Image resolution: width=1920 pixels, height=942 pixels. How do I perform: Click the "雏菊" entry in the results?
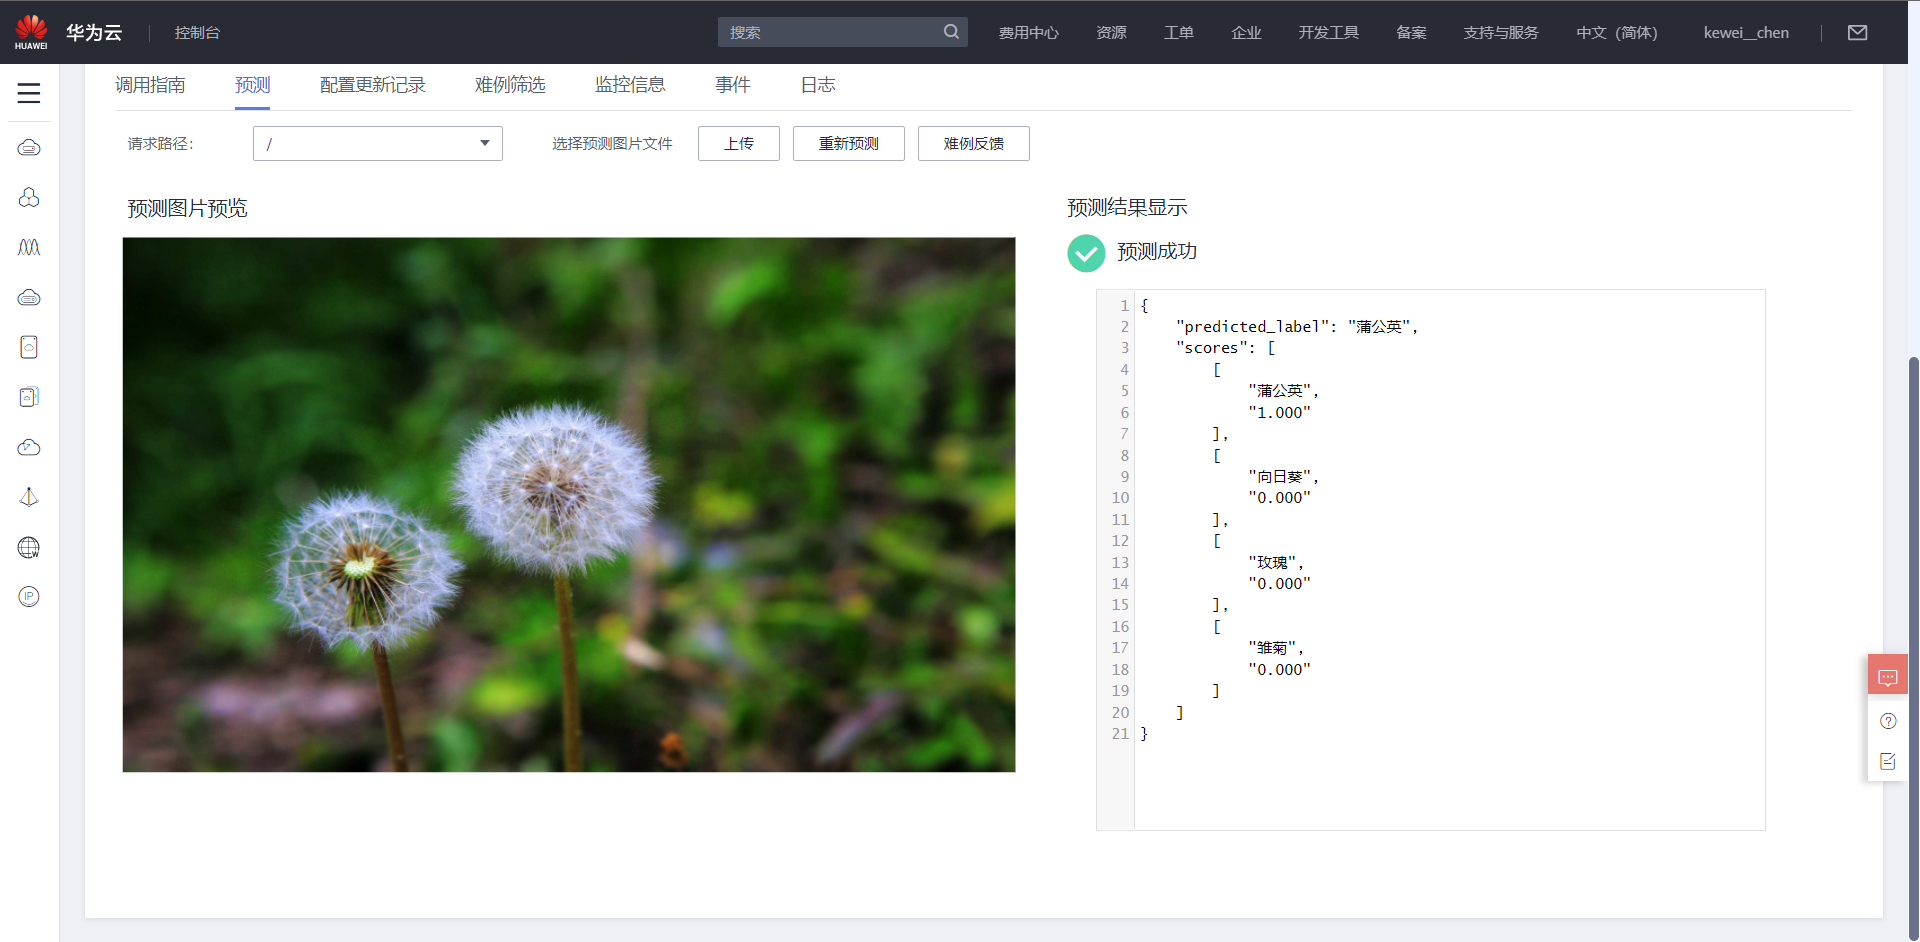point(1276,648)
